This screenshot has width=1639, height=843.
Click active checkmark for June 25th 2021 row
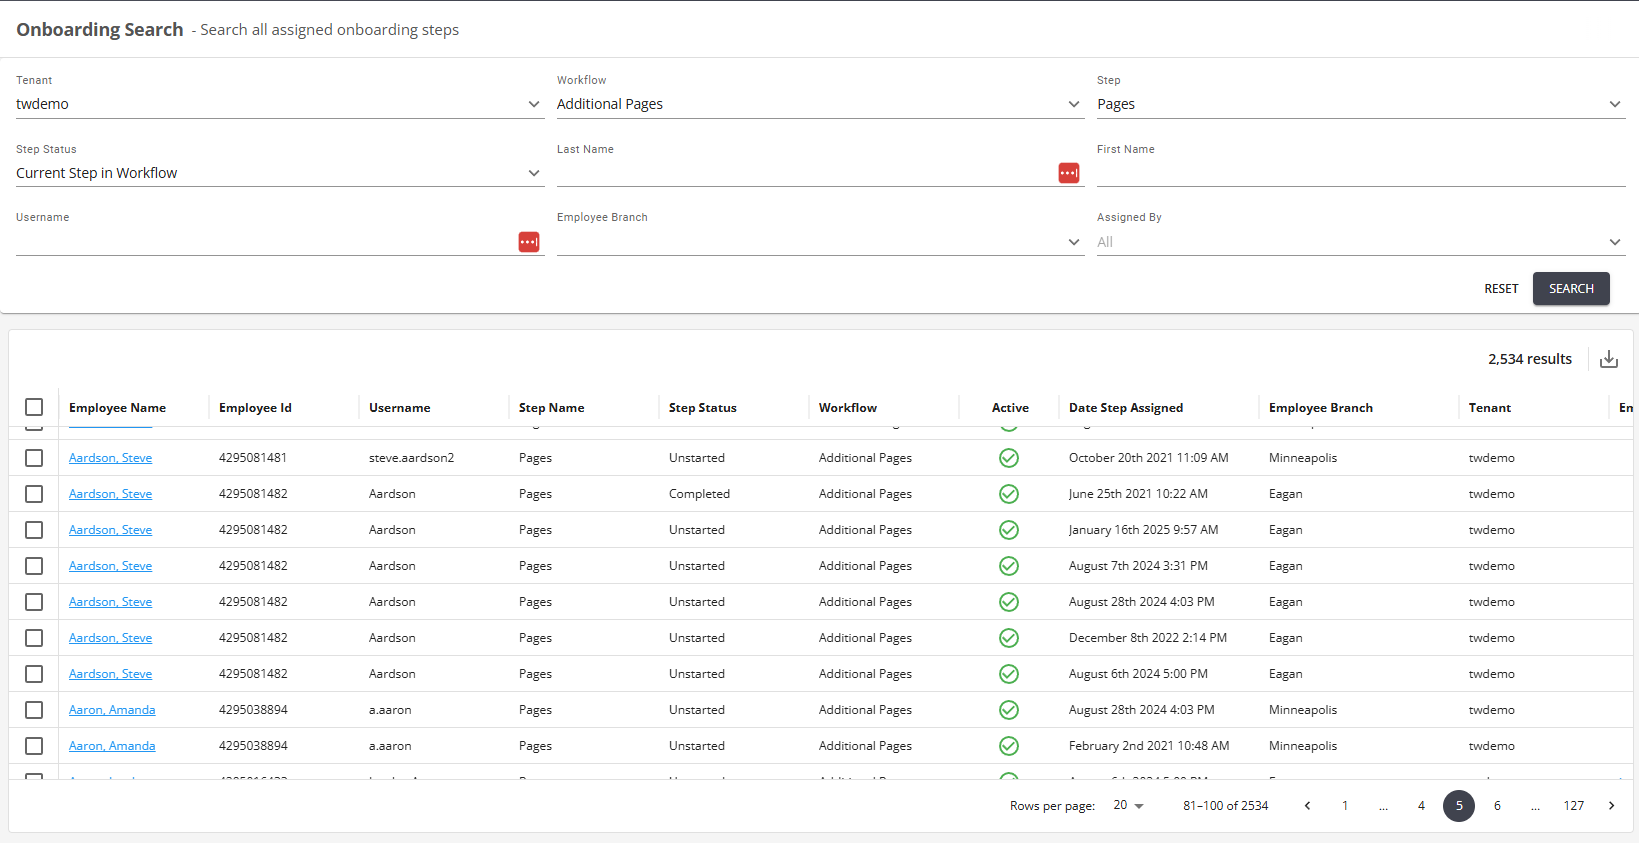[x=1009, y=494]
